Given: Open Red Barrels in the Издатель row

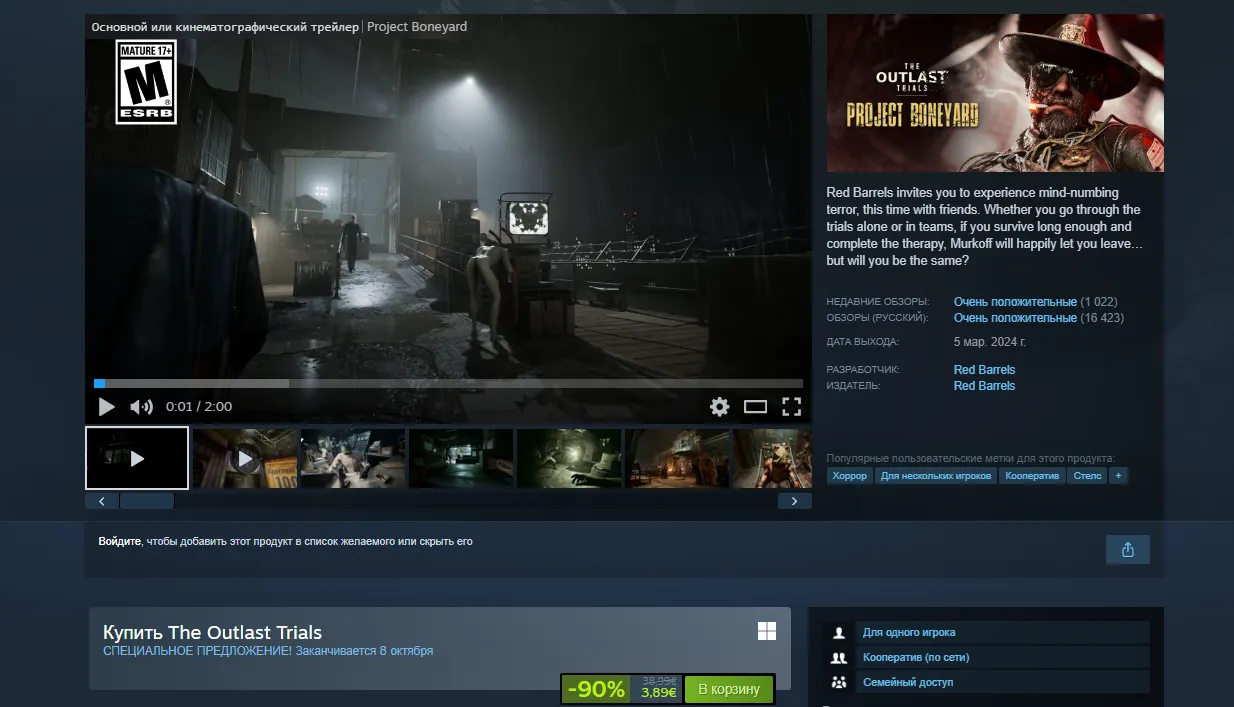Looking at the screenshot, I should [x=984, y=386].
